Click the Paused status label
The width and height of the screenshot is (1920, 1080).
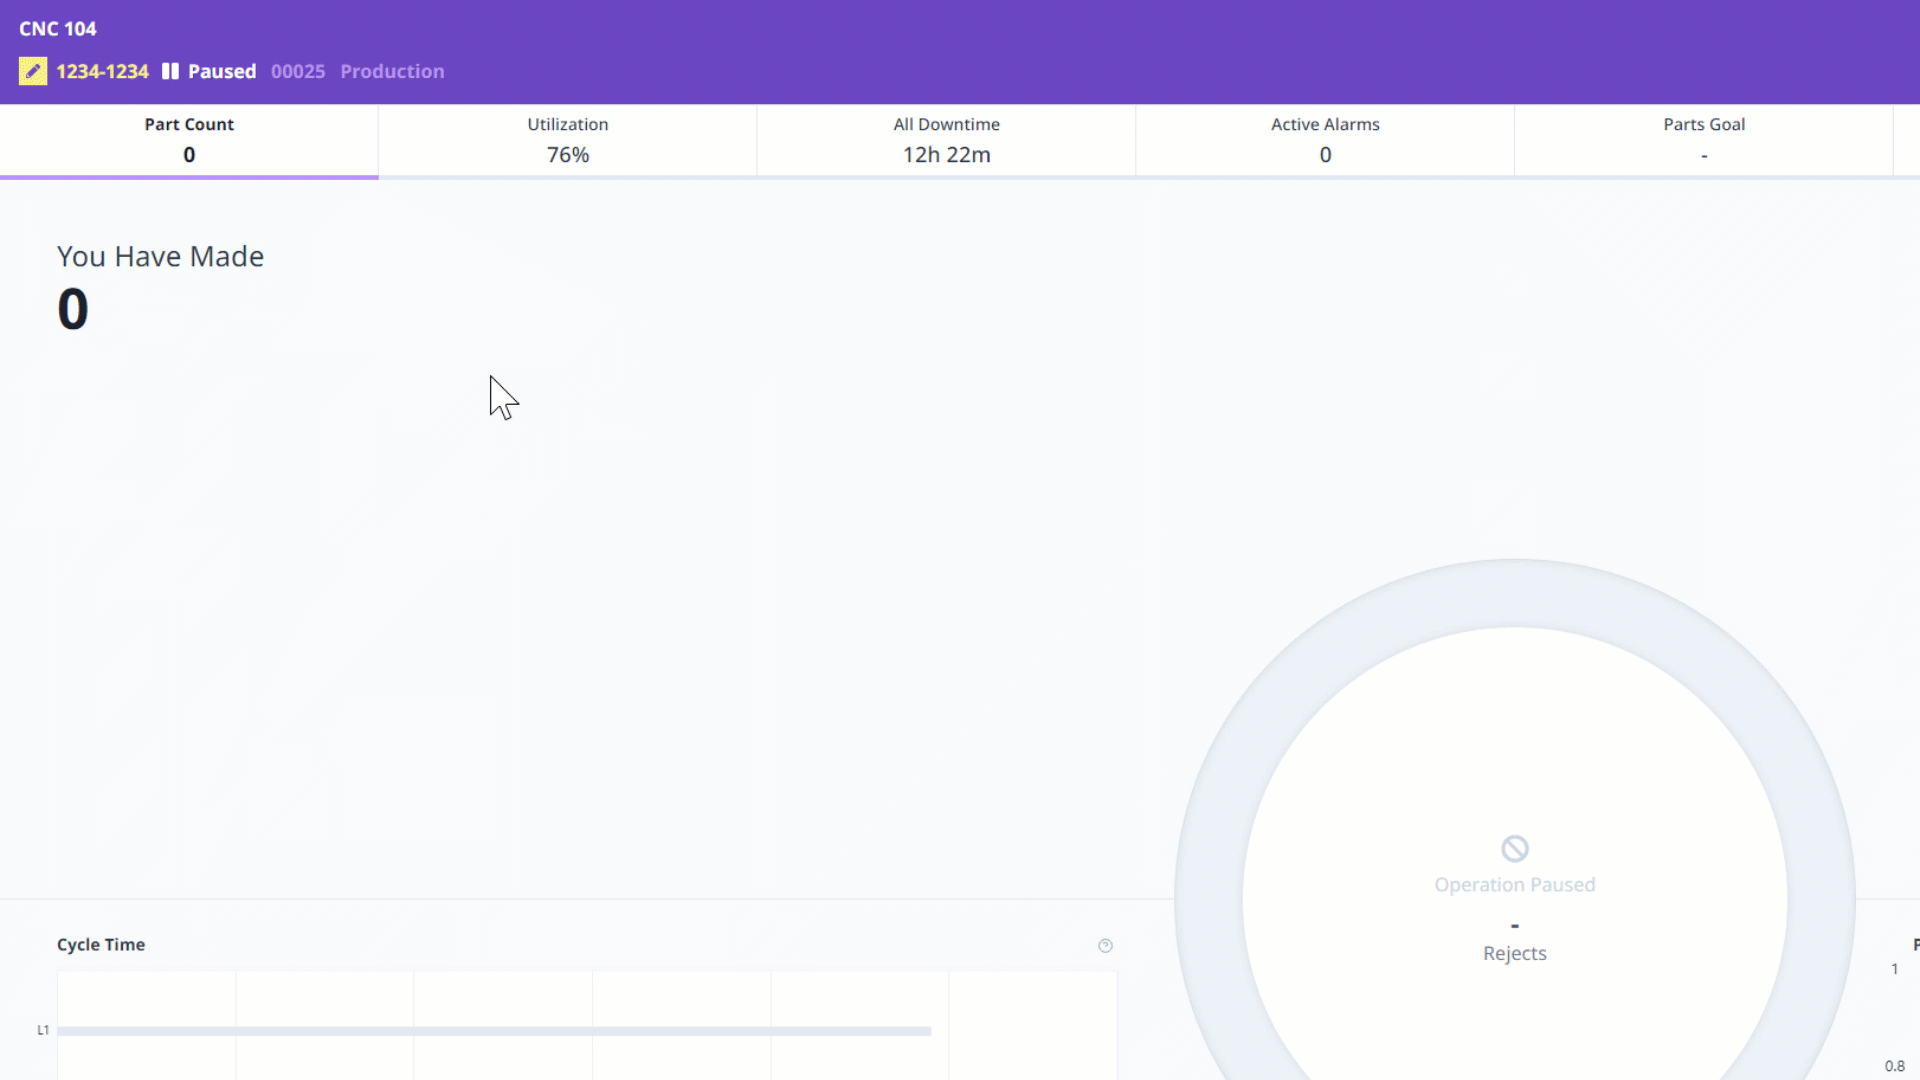pyautogui.click(x=222, y=71)
